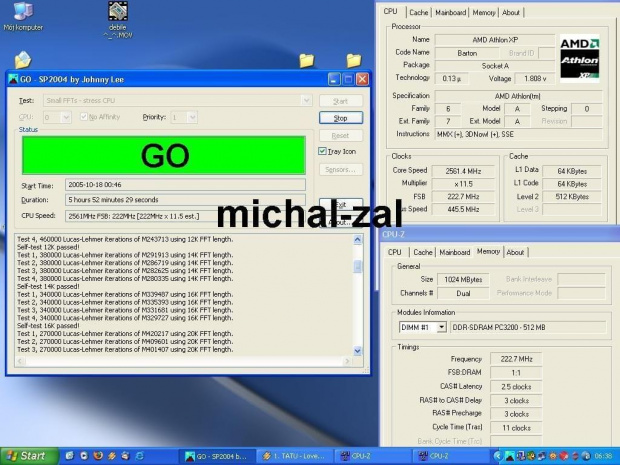Click the Reset button in SP2004
Viewport: 620px width, 465px height.
340,136
